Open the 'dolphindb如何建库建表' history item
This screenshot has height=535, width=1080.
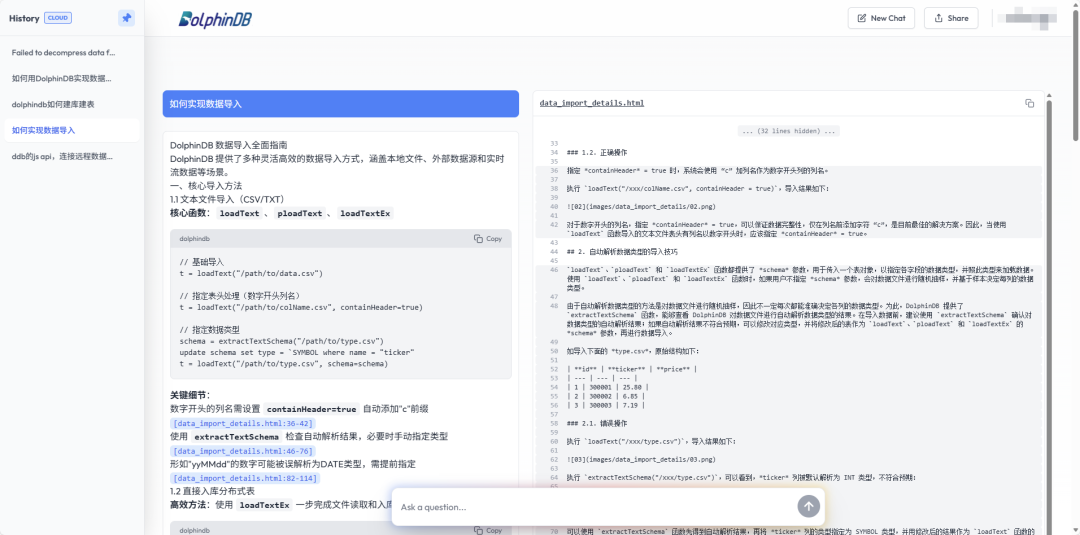click(72, 104)
